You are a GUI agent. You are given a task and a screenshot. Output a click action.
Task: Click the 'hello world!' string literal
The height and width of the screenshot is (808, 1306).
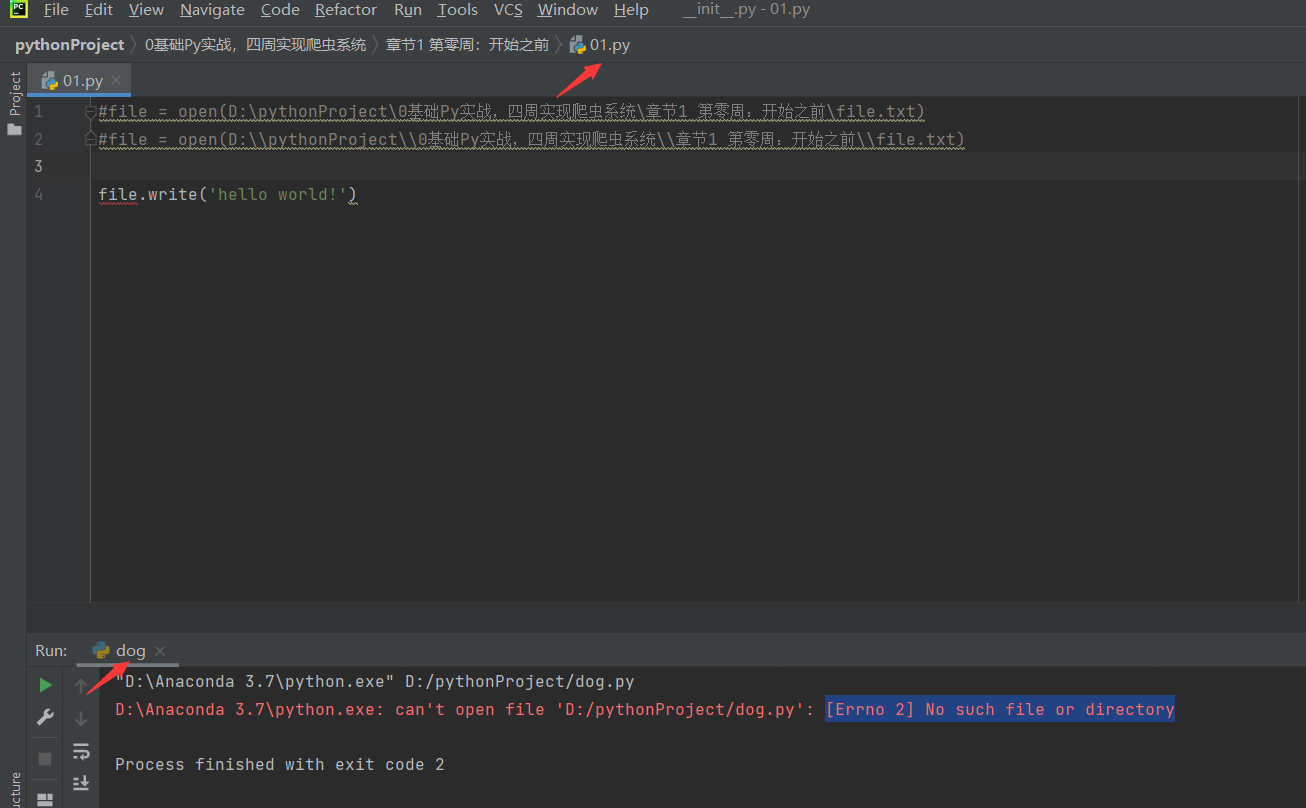click(x=278, y=194)
